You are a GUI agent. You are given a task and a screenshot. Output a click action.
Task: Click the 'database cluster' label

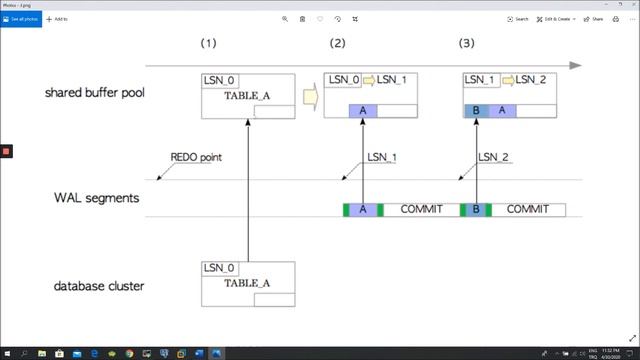(99, 286)
